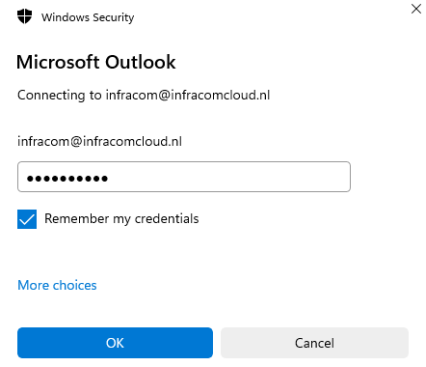Click the Windows Security shield icon
426x367 pixels.
24,16
